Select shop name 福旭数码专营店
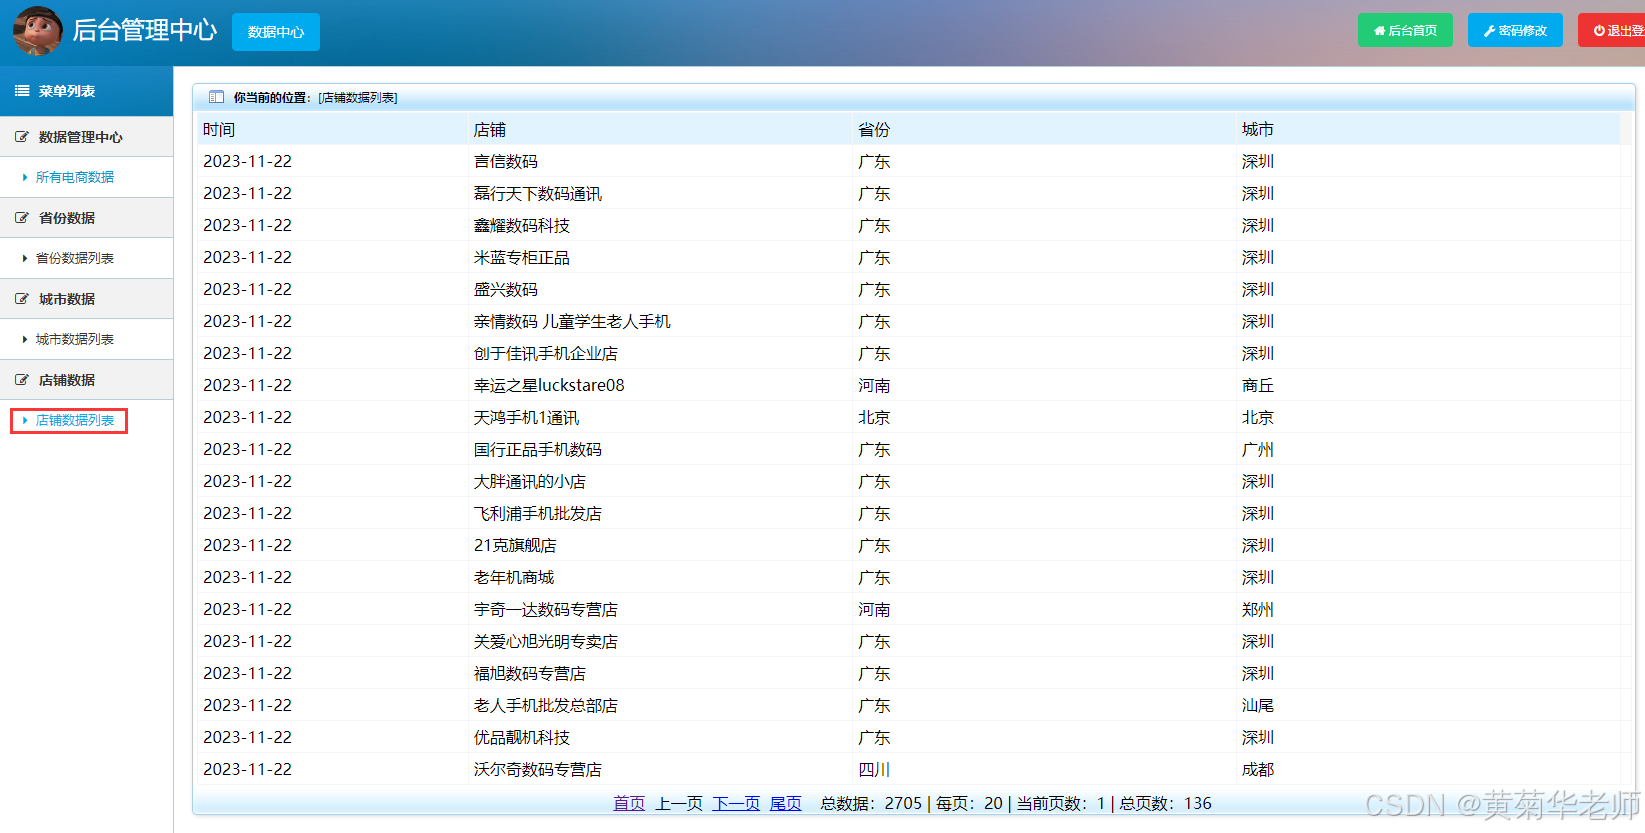Viewport: 1645px width, 833px height. (x=530, y=673)
